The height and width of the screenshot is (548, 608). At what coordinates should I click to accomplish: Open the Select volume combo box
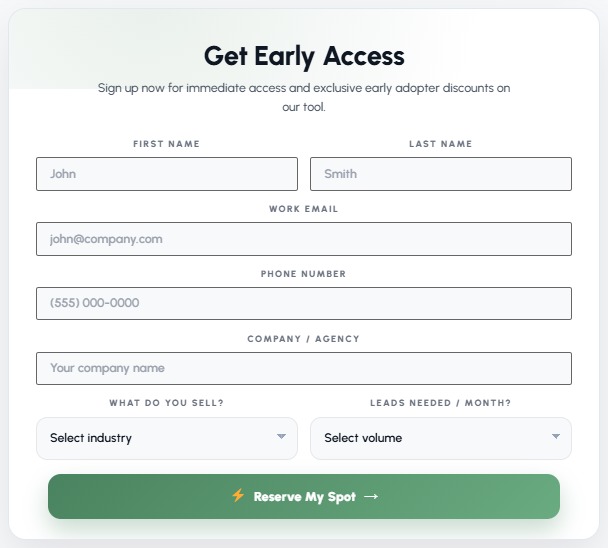(441, 438)
